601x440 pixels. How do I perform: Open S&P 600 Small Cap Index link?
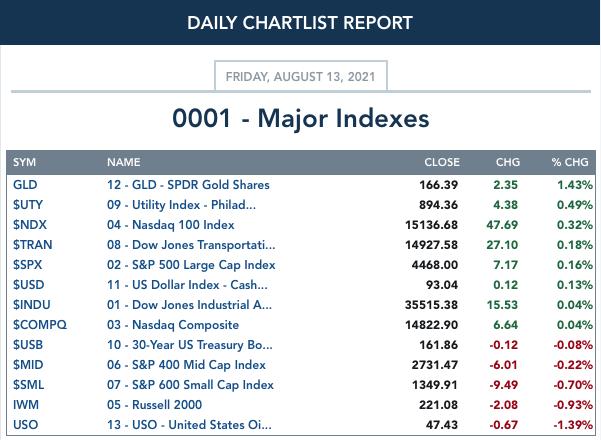point(190,384)
